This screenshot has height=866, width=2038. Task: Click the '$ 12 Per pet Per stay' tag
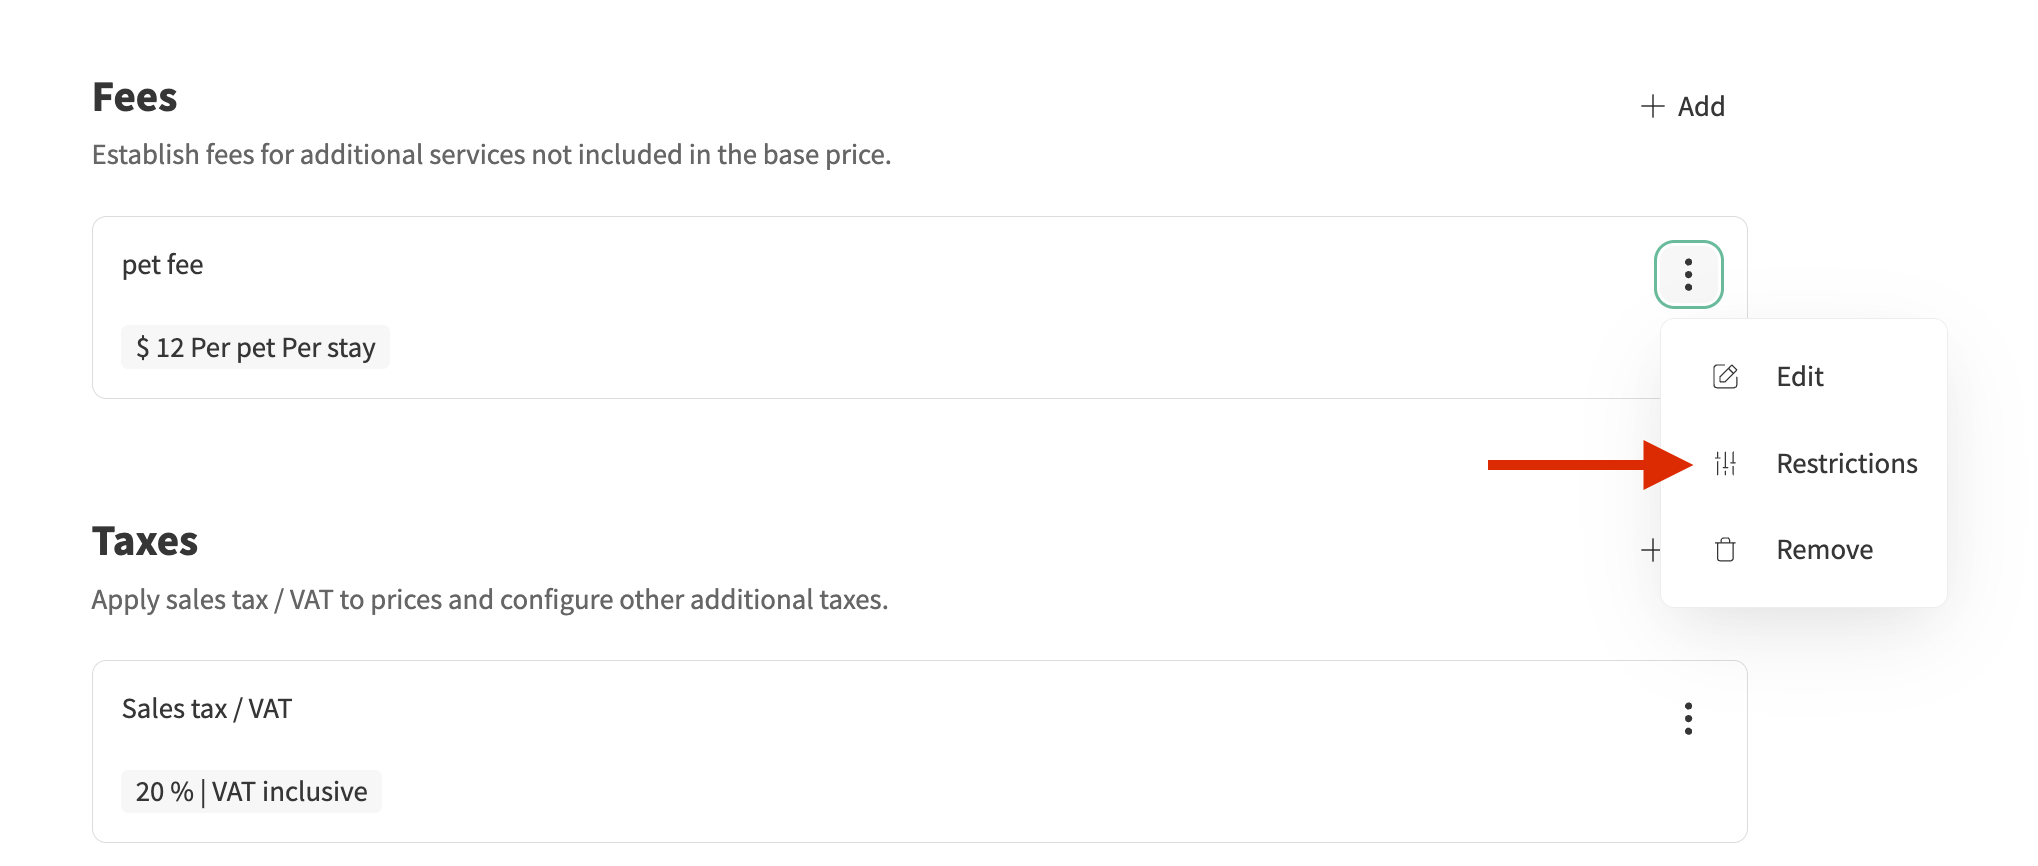pos(255,348)
